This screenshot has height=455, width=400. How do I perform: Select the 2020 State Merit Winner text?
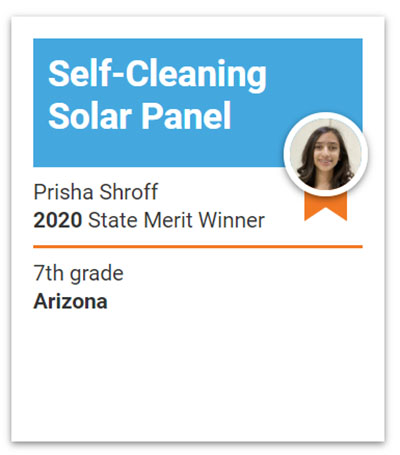[149, 220]
